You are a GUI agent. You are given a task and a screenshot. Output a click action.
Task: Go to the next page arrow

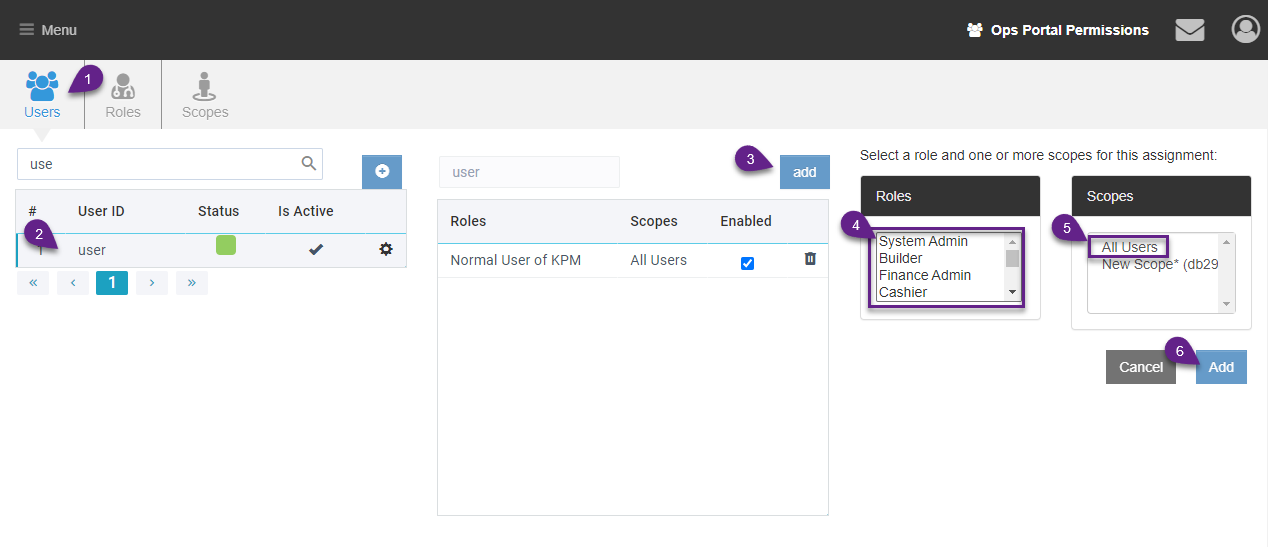click(x=152, y=283)
